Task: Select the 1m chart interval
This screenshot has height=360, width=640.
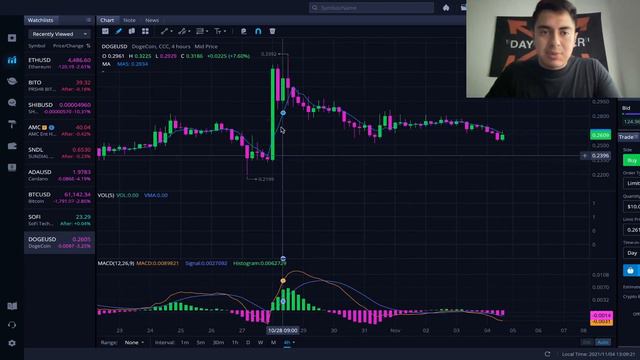Action: [185, 342]
